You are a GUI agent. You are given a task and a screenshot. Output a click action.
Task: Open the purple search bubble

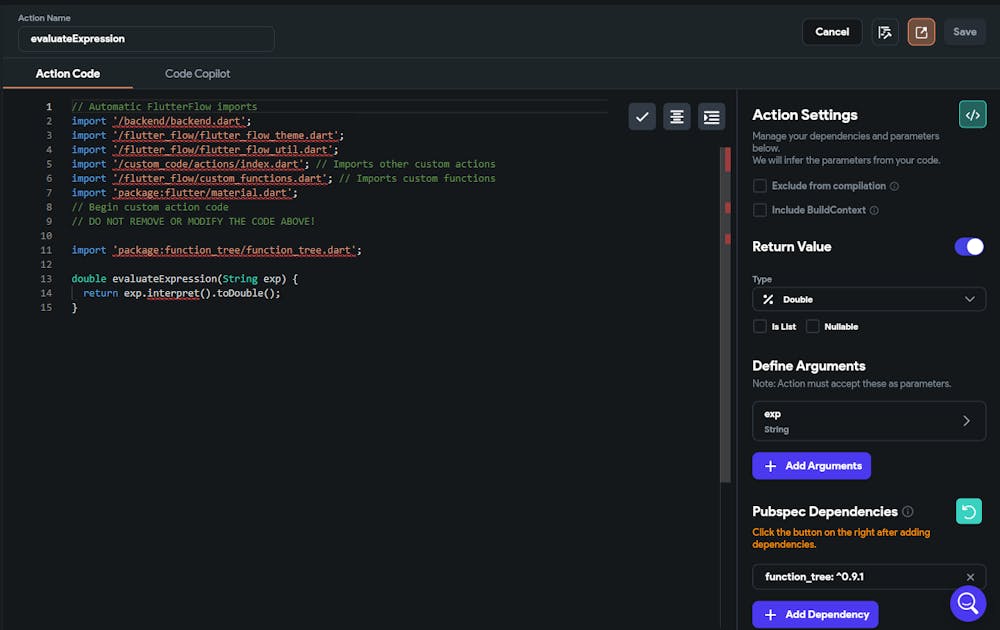click(967, 603)
